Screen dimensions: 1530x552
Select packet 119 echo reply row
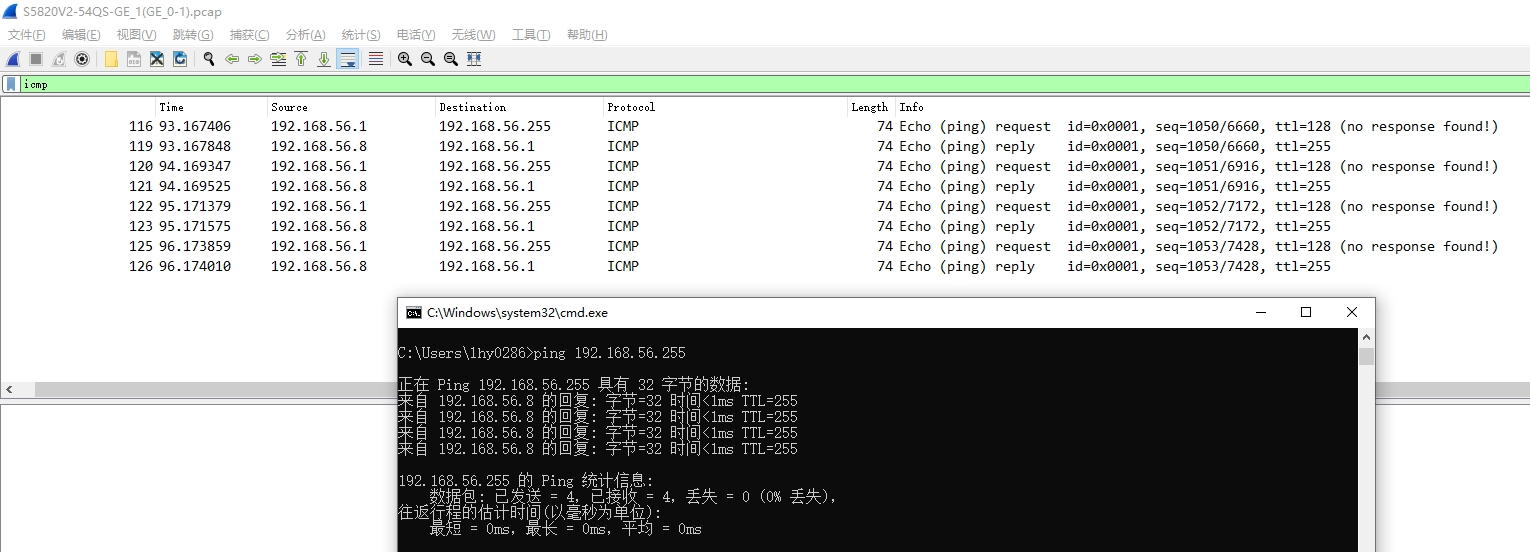pyautogui.click(x=765, y=147)
